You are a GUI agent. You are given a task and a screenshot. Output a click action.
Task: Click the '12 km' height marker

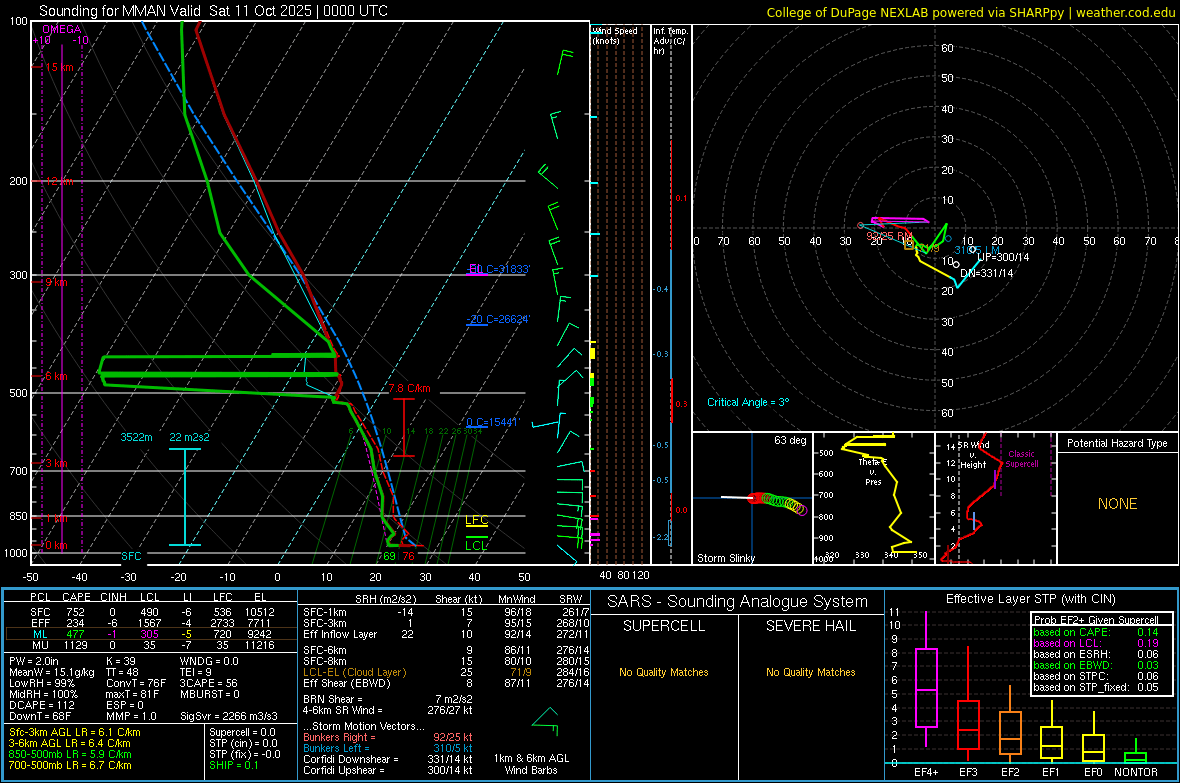point(59,181)
